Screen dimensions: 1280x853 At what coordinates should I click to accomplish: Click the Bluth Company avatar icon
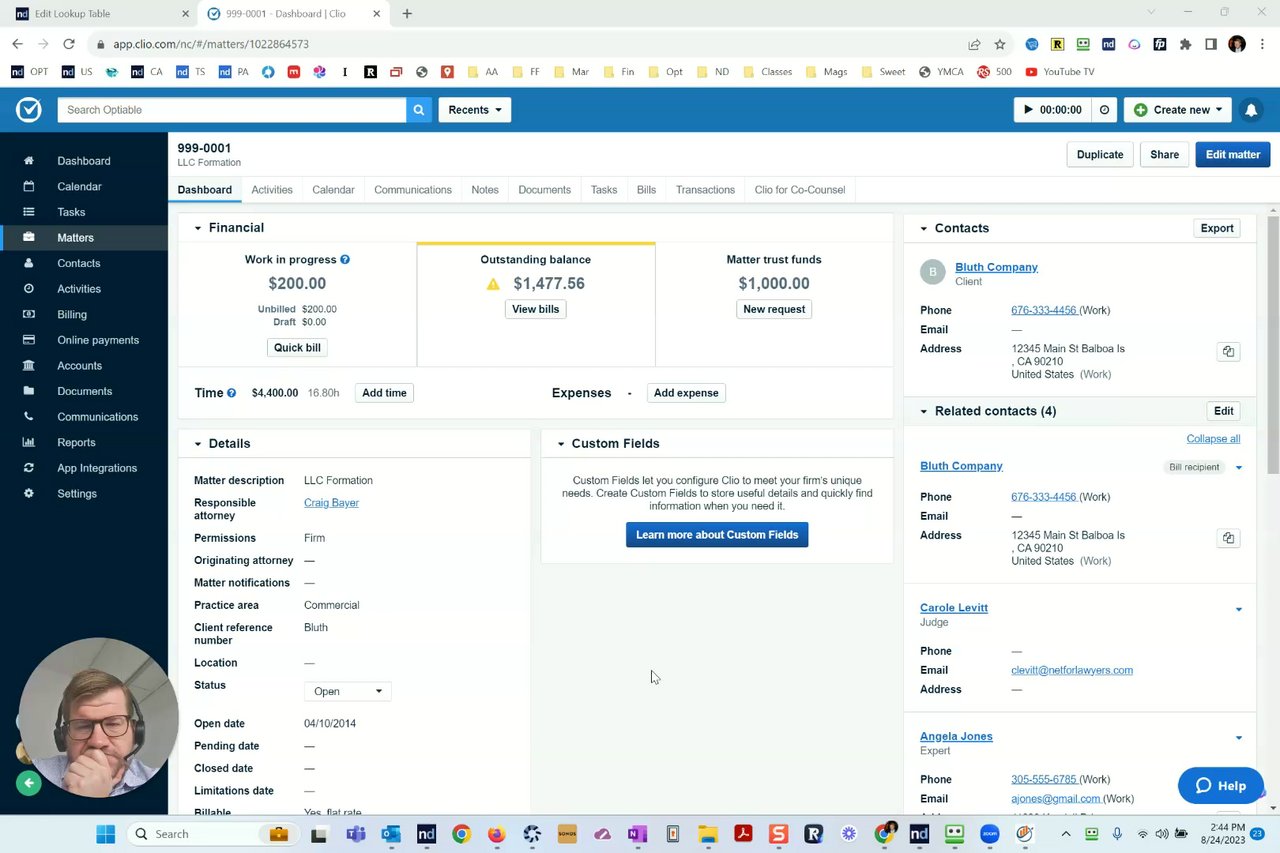[933, 272]
